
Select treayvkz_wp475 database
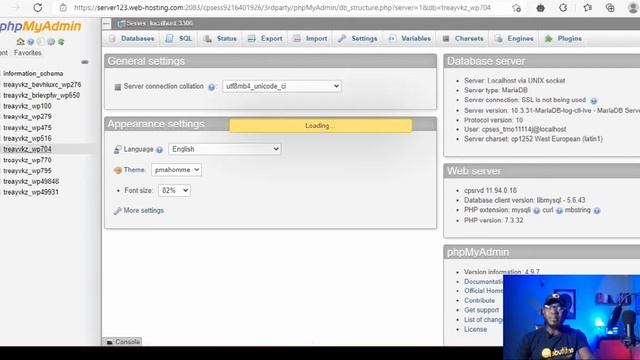pos(27,128)
